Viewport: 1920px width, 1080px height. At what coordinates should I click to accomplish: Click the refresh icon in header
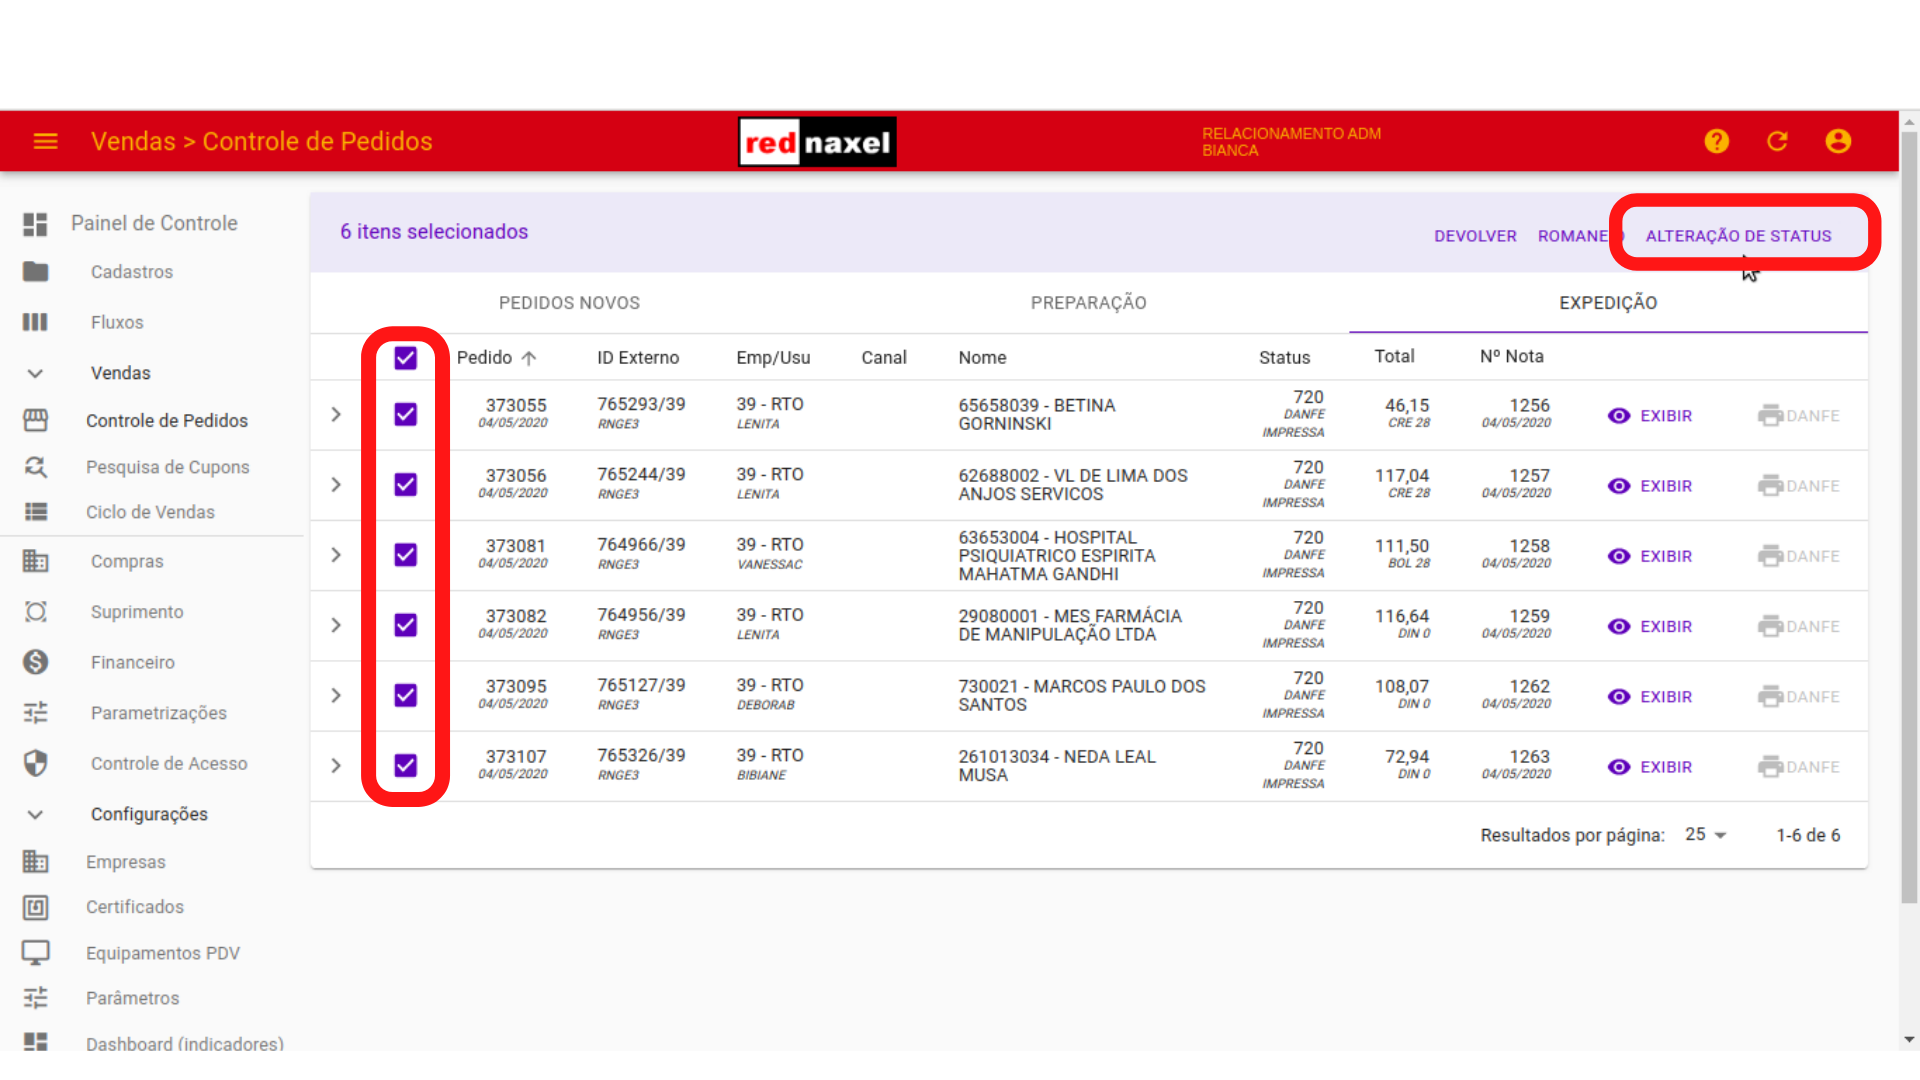1777,141
